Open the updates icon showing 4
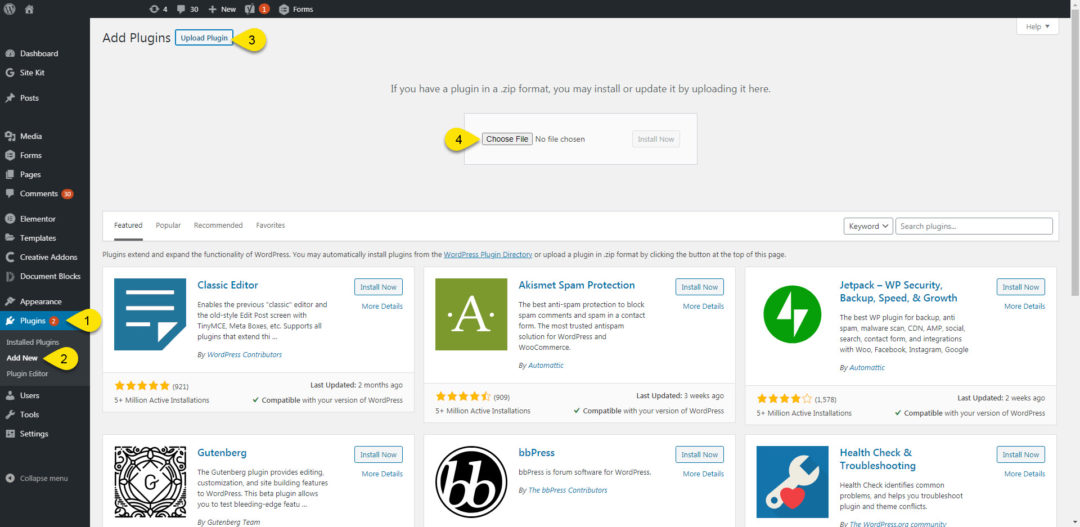Image resolution: width=1080 pixels, height=527 pixels. [158, 9]
